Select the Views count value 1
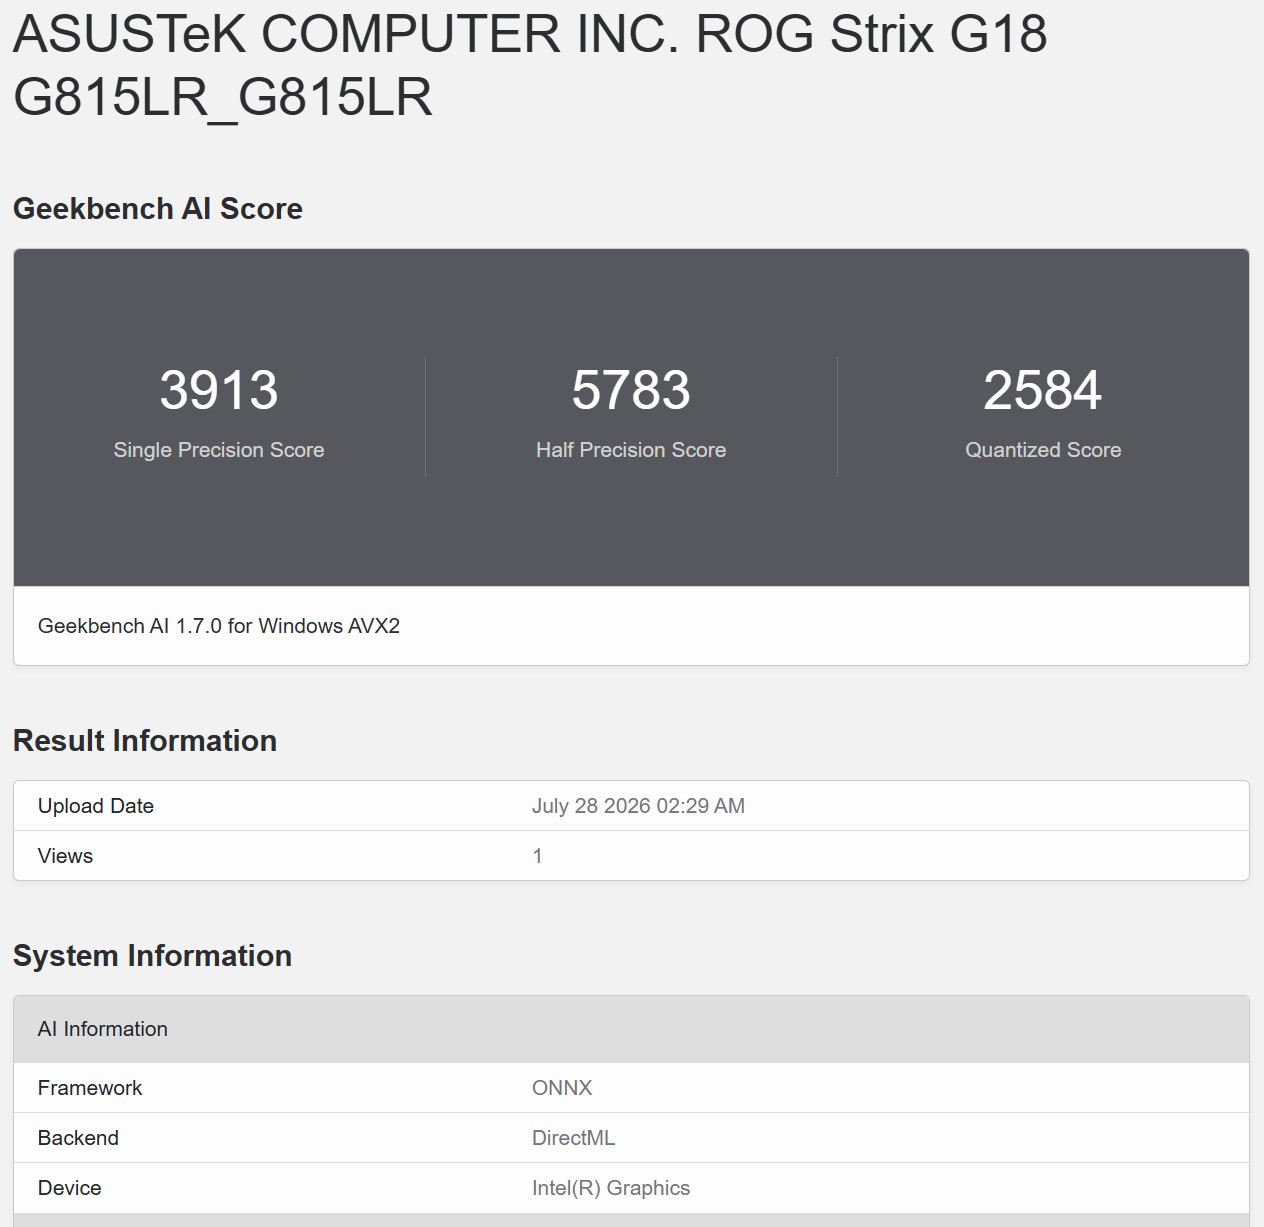This screenshot has height=1227, width=1264. coord(537,856)
